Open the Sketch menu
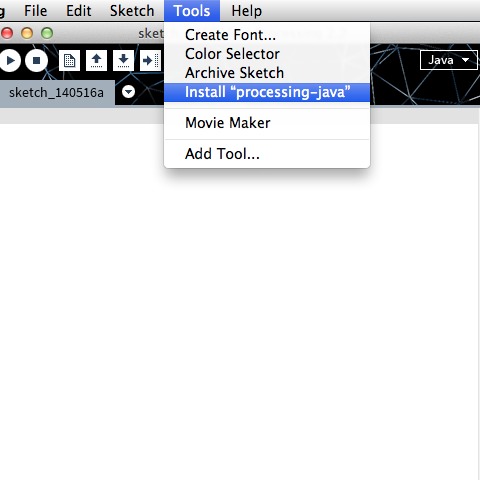This screenshot has width=480, height=480. tap(132, 11)
